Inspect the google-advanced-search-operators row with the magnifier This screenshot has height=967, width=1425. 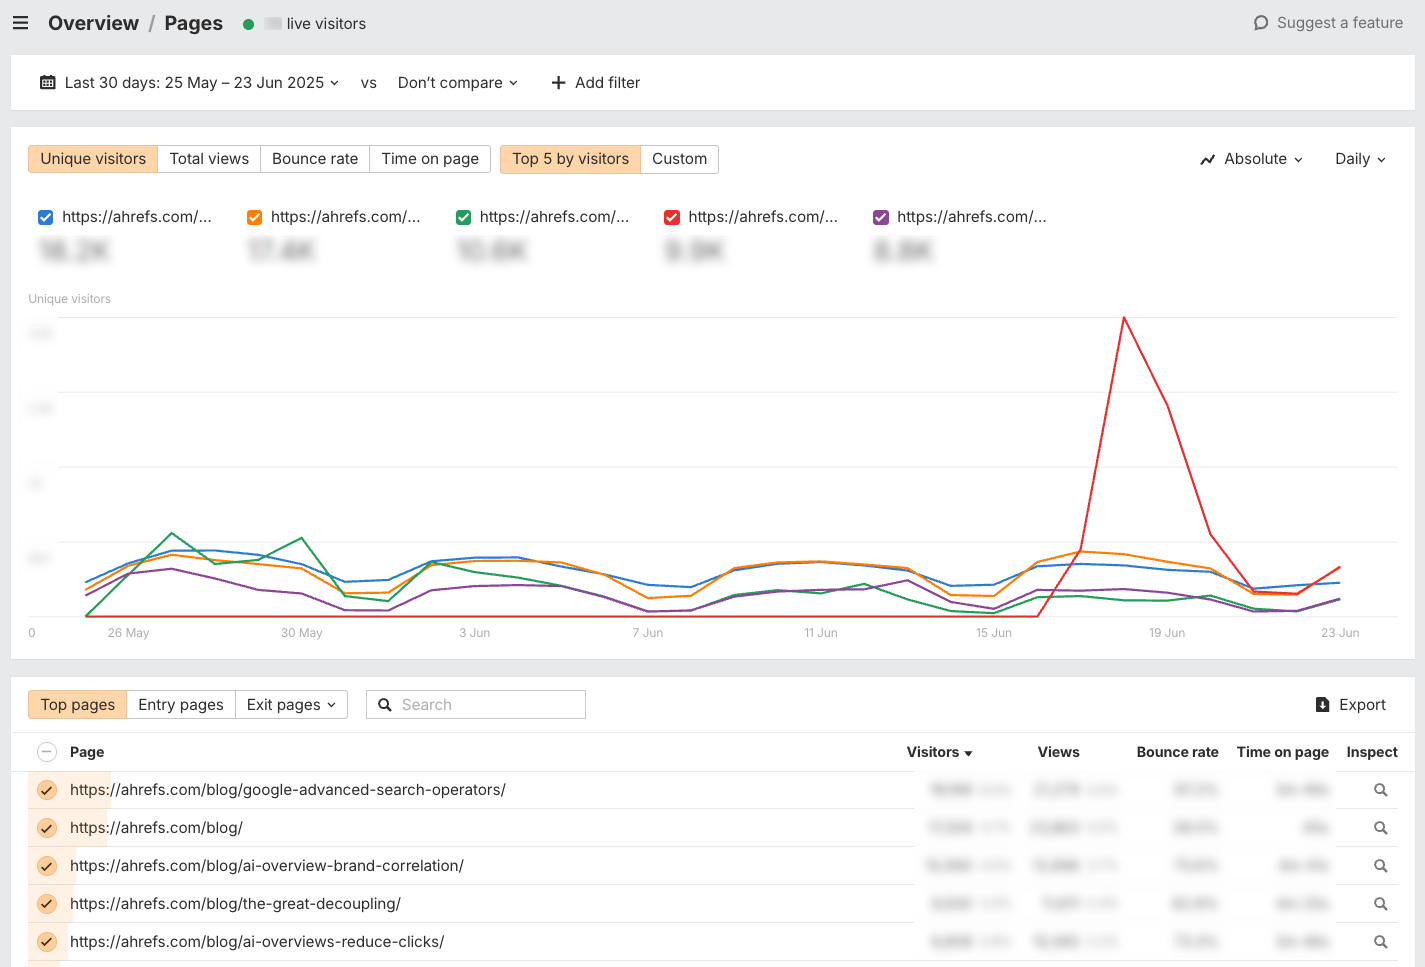point(1380,789)
